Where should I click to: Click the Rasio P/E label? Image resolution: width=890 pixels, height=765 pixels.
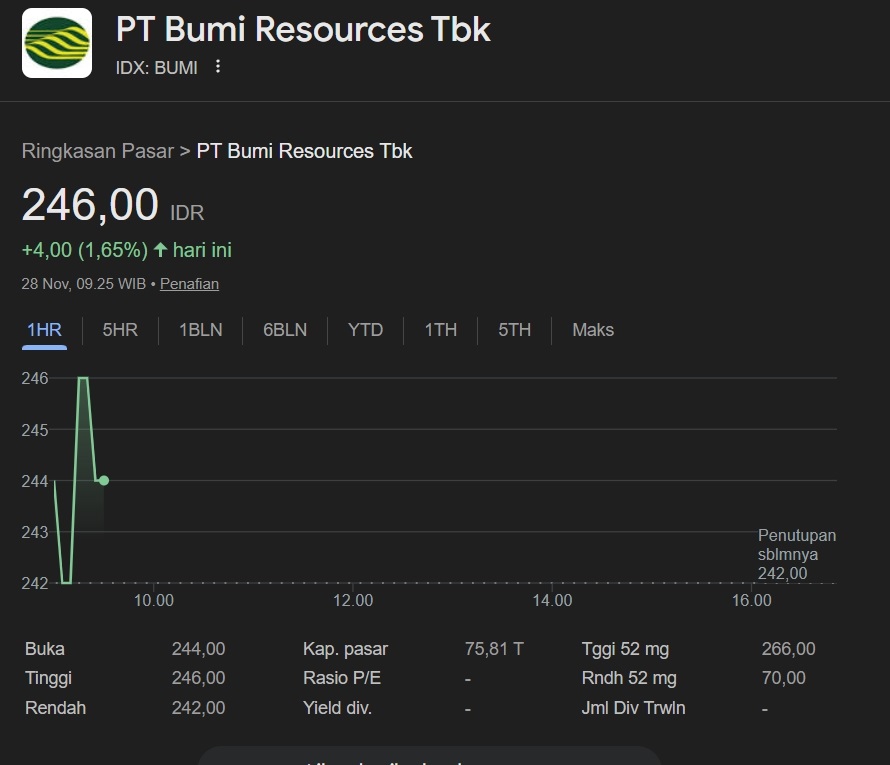342,678
